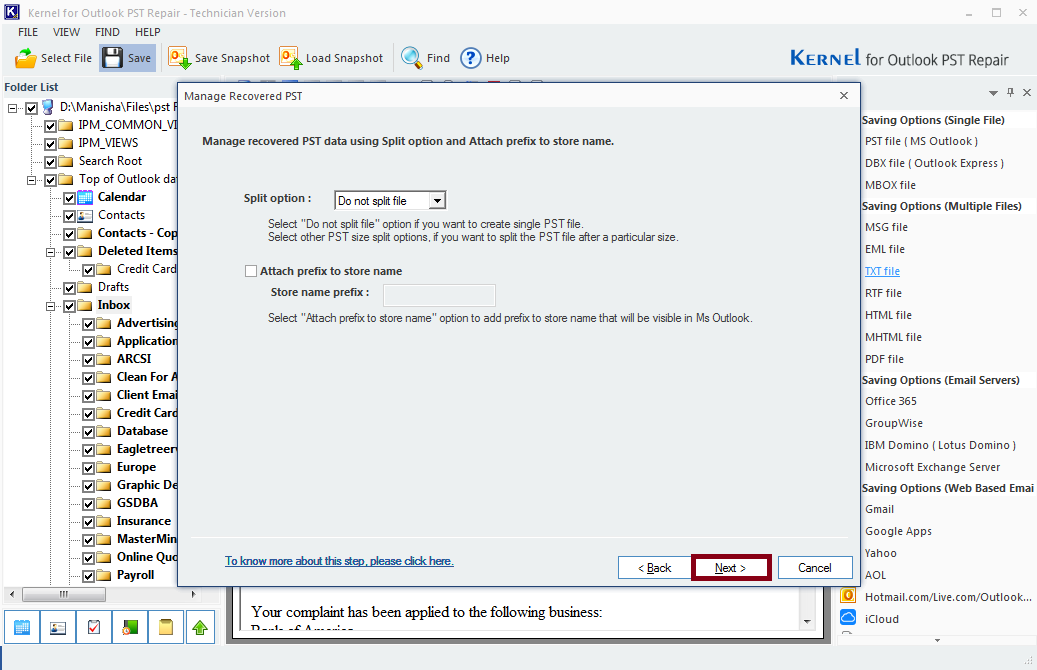The image size is (1037, 670).
Task: Click the Load Snapshot toolbar icon
Action: [x=291, y=58]
